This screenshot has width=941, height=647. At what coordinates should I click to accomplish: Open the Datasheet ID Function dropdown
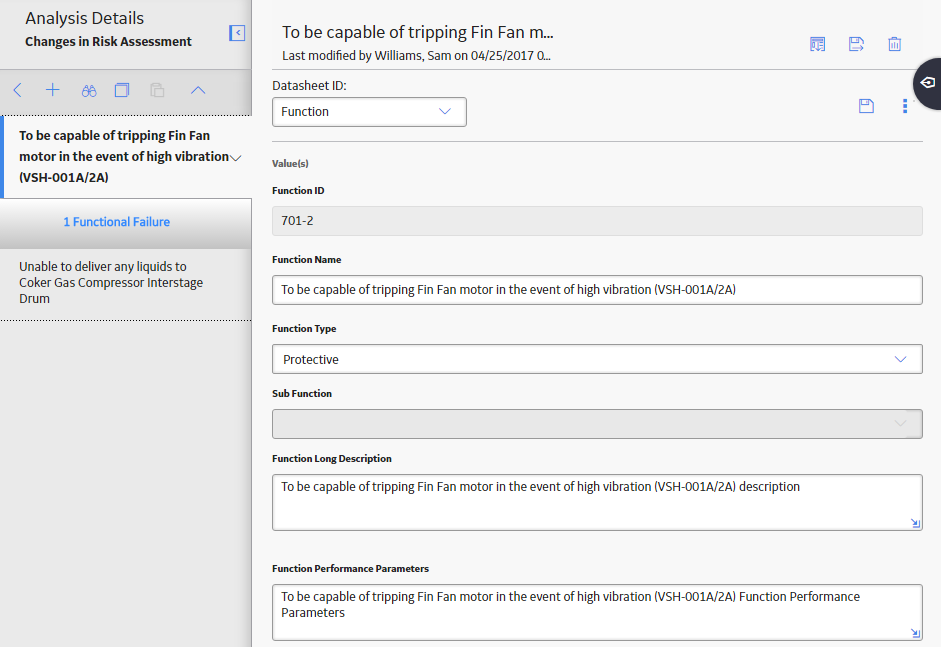tap(369, 112)
